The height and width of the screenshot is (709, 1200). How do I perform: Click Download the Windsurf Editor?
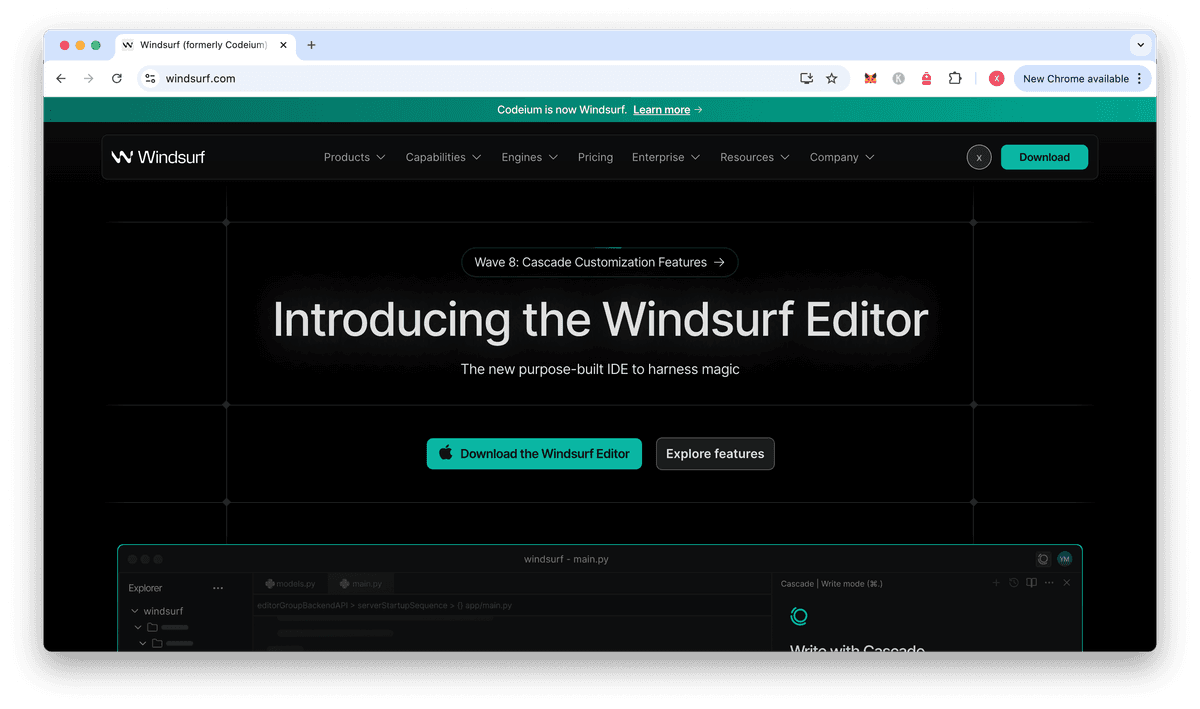(534, 453)
